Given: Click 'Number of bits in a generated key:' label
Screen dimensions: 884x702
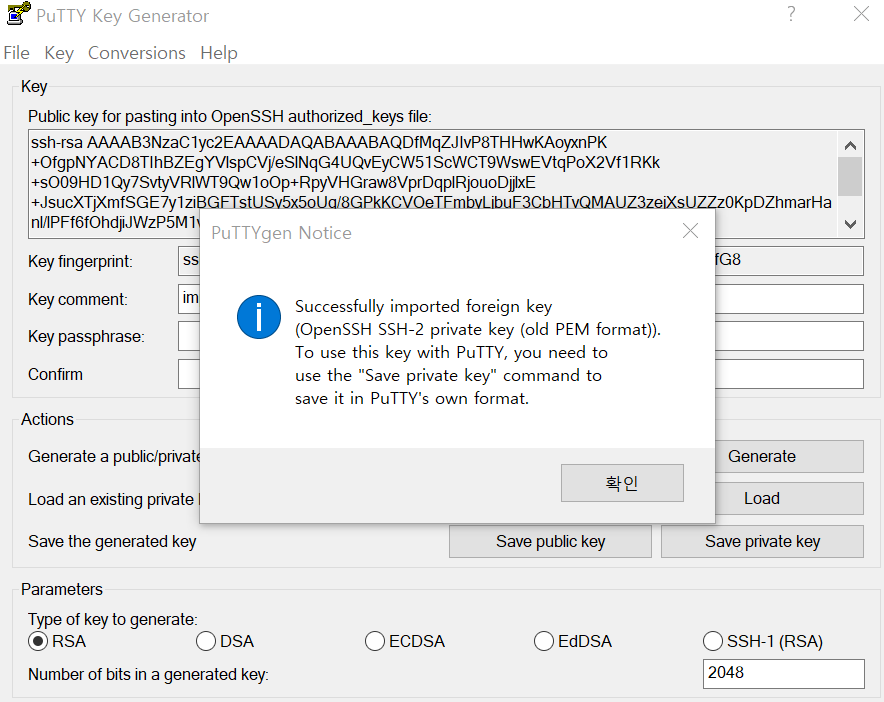Looking at the screenshot, I should [148, 674].
